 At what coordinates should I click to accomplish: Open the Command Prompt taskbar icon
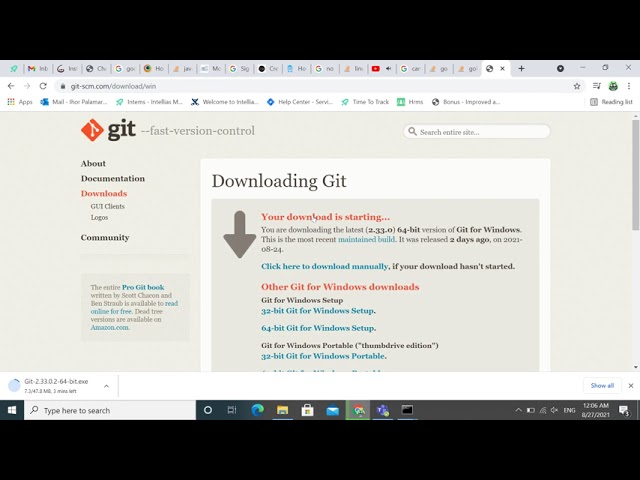(x=407, y=410)
